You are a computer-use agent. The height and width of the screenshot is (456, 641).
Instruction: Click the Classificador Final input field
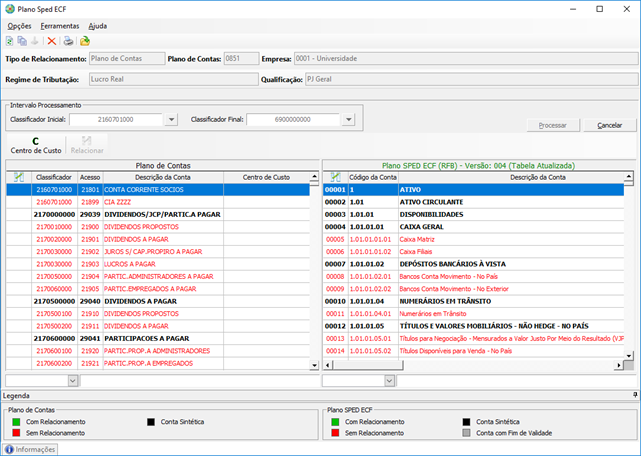point(293,119)
